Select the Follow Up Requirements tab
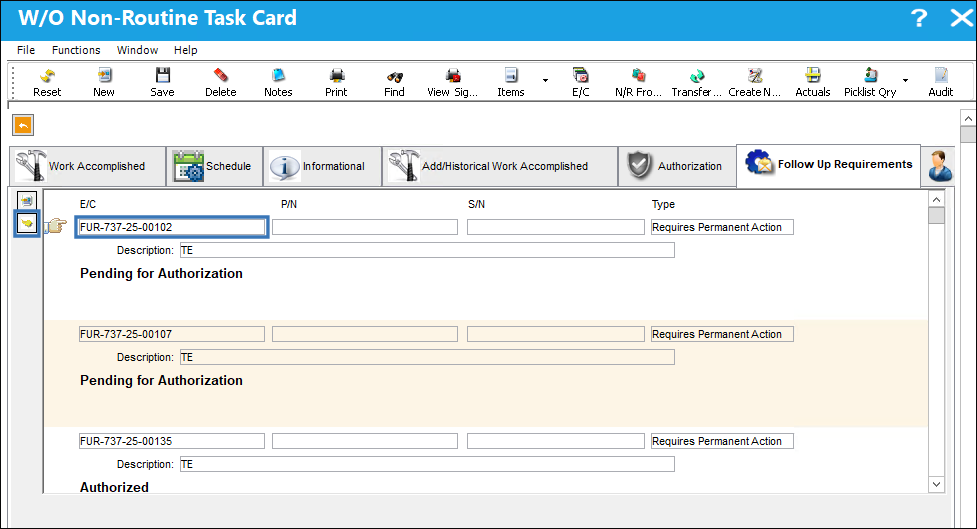The image size is (977, 529). 828,165
